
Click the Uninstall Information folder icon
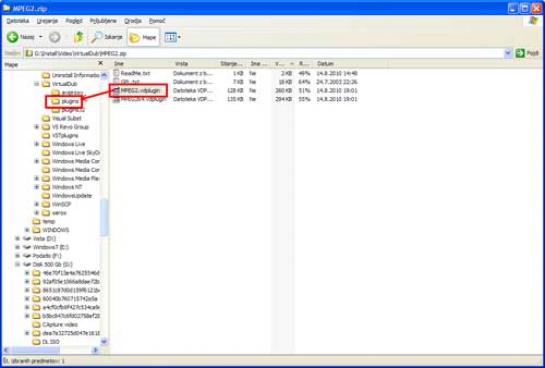[46, 75]
